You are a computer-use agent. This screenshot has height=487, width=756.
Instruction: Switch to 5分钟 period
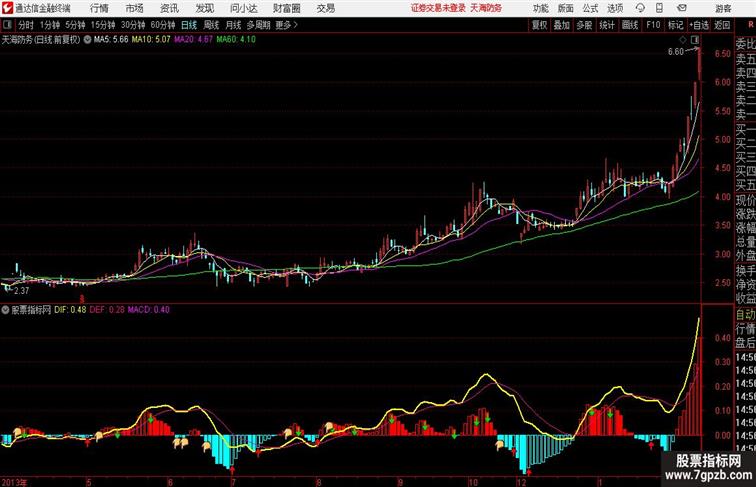pyautogui.click(x=75, y=25)
